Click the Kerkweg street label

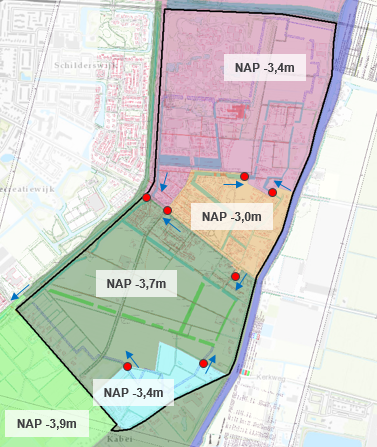271,377
